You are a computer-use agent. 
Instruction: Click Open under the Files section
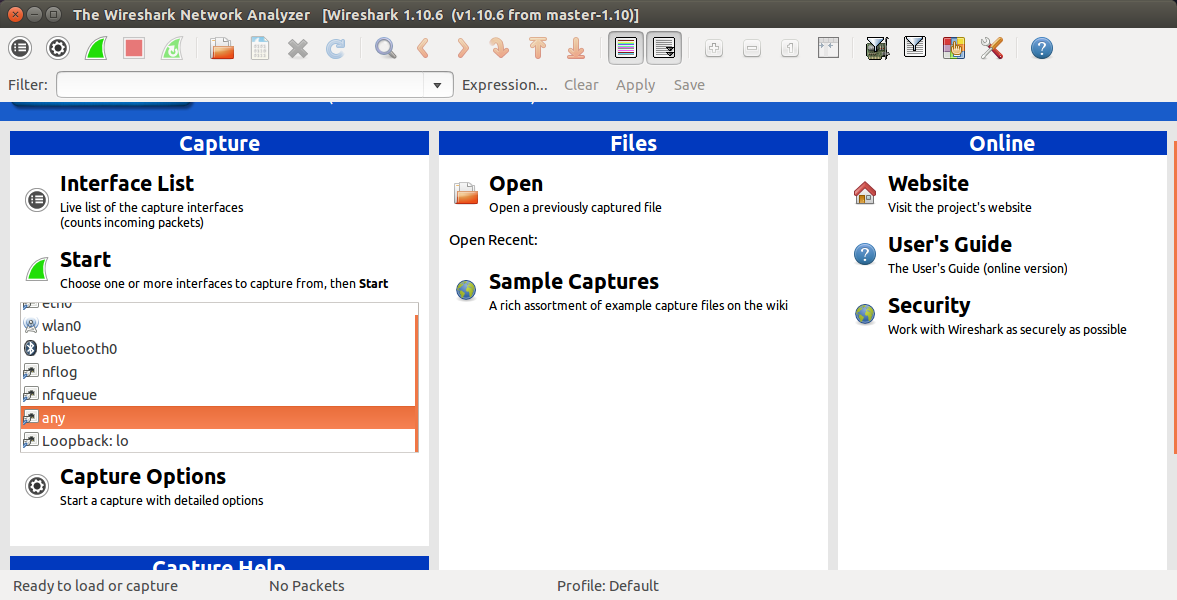[x=516, y=183]
